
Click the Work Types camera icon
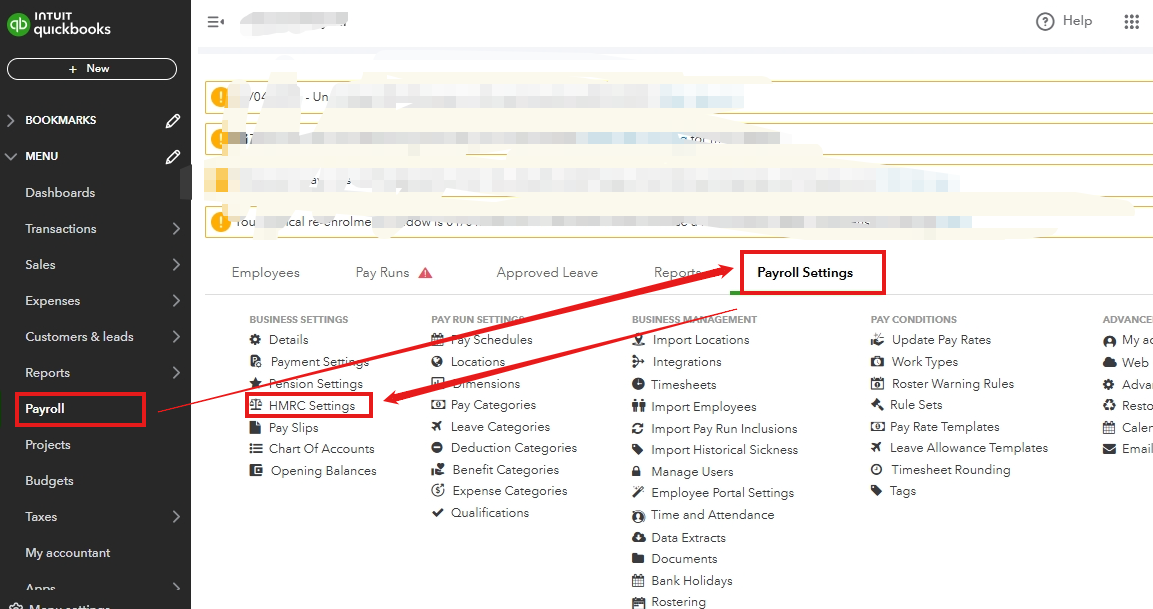(x=877, y=362)
